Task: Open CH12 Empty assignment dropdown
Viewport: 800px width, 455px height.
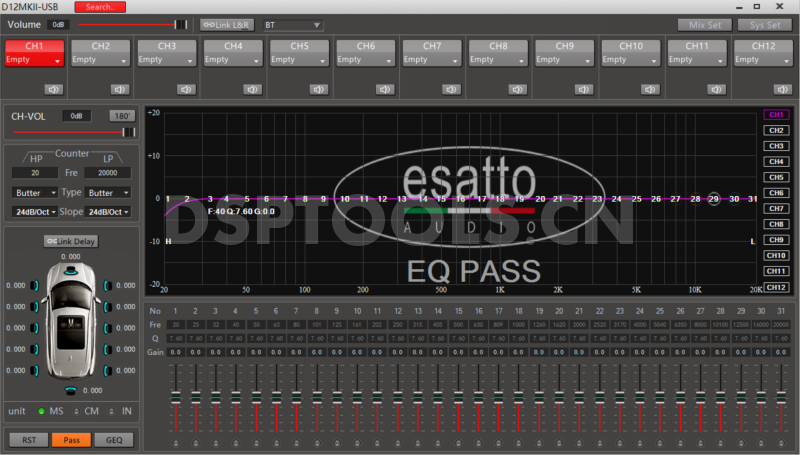Action: pos(764,60)
